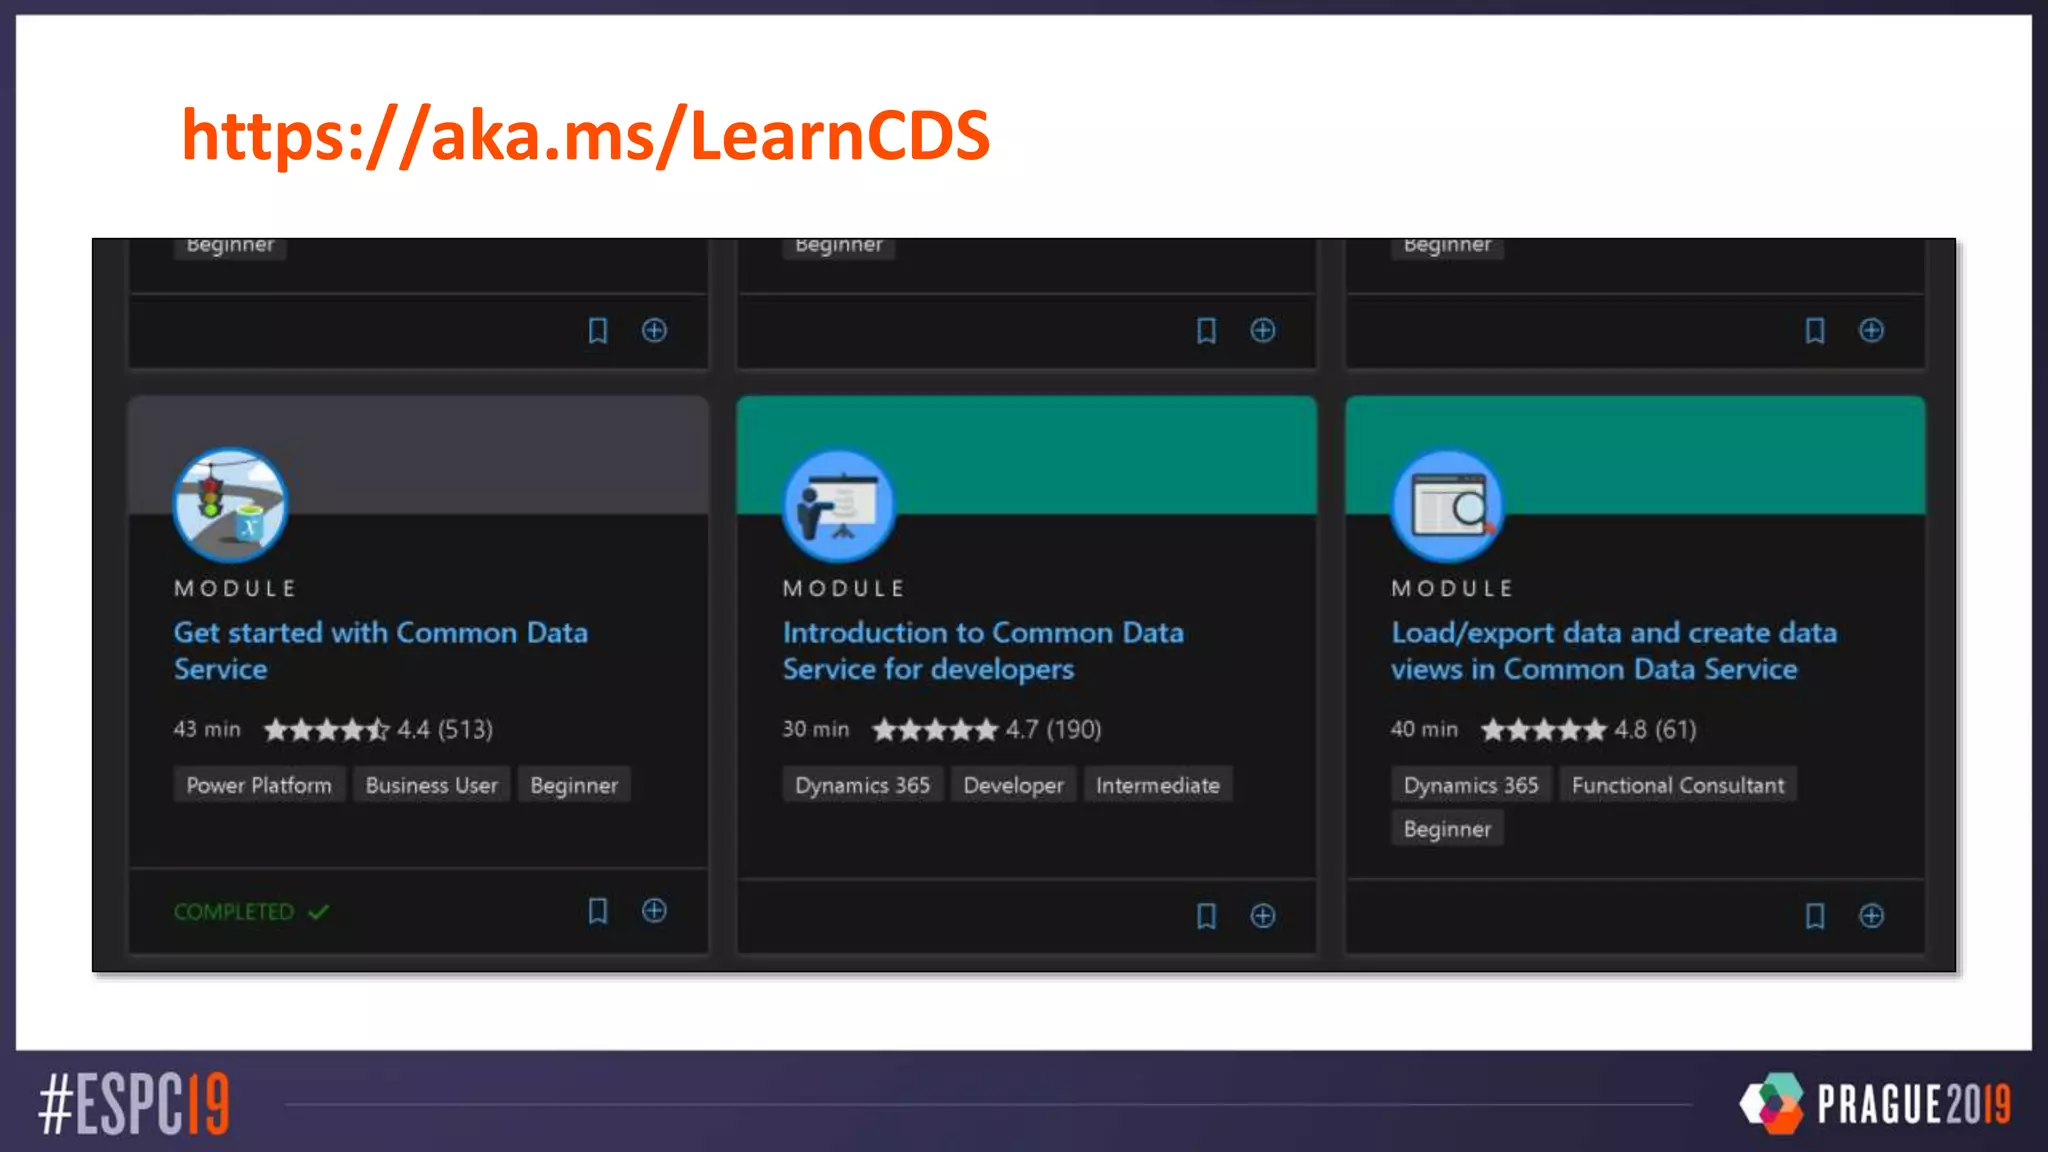Select the Beginner tag on the Get started card

coord(574,785)
